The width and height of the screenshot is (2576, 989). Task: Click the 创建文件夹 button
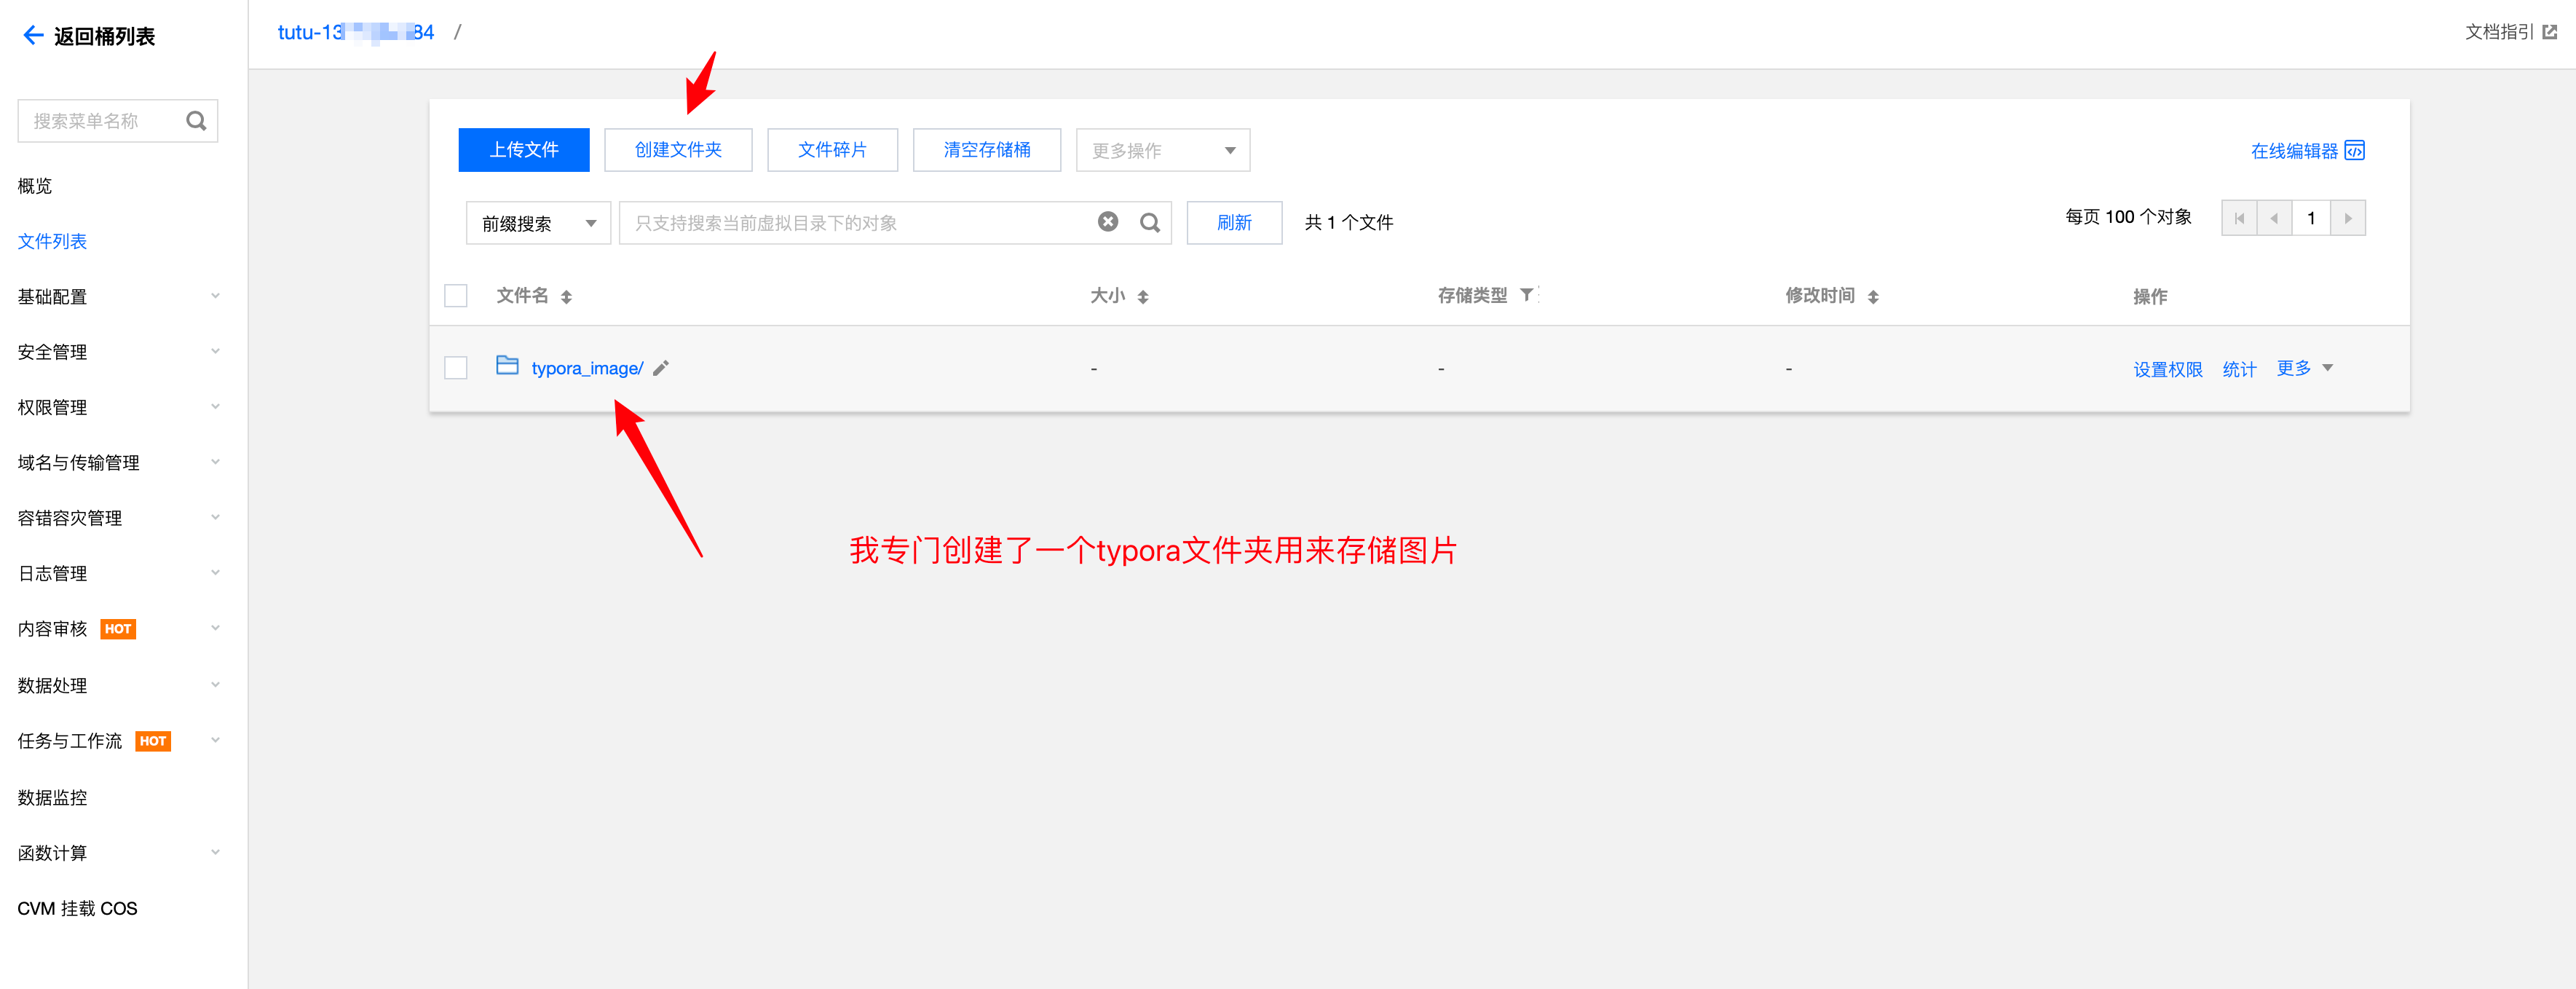pos(678,150)
